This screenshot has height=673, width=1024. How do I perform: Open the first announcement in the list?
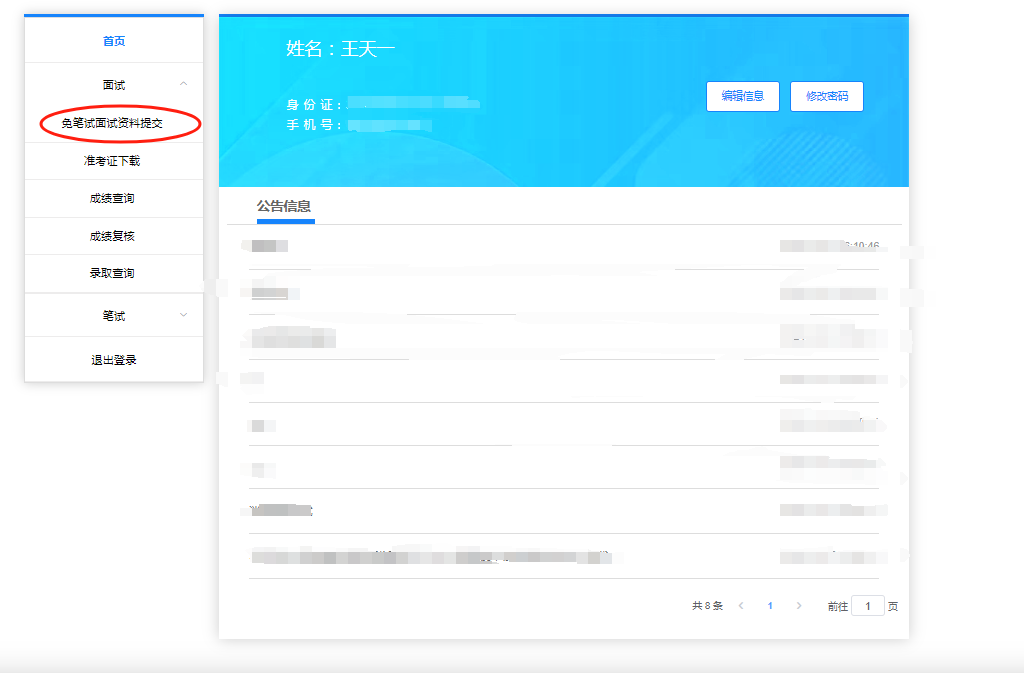[x=270, y=246]
